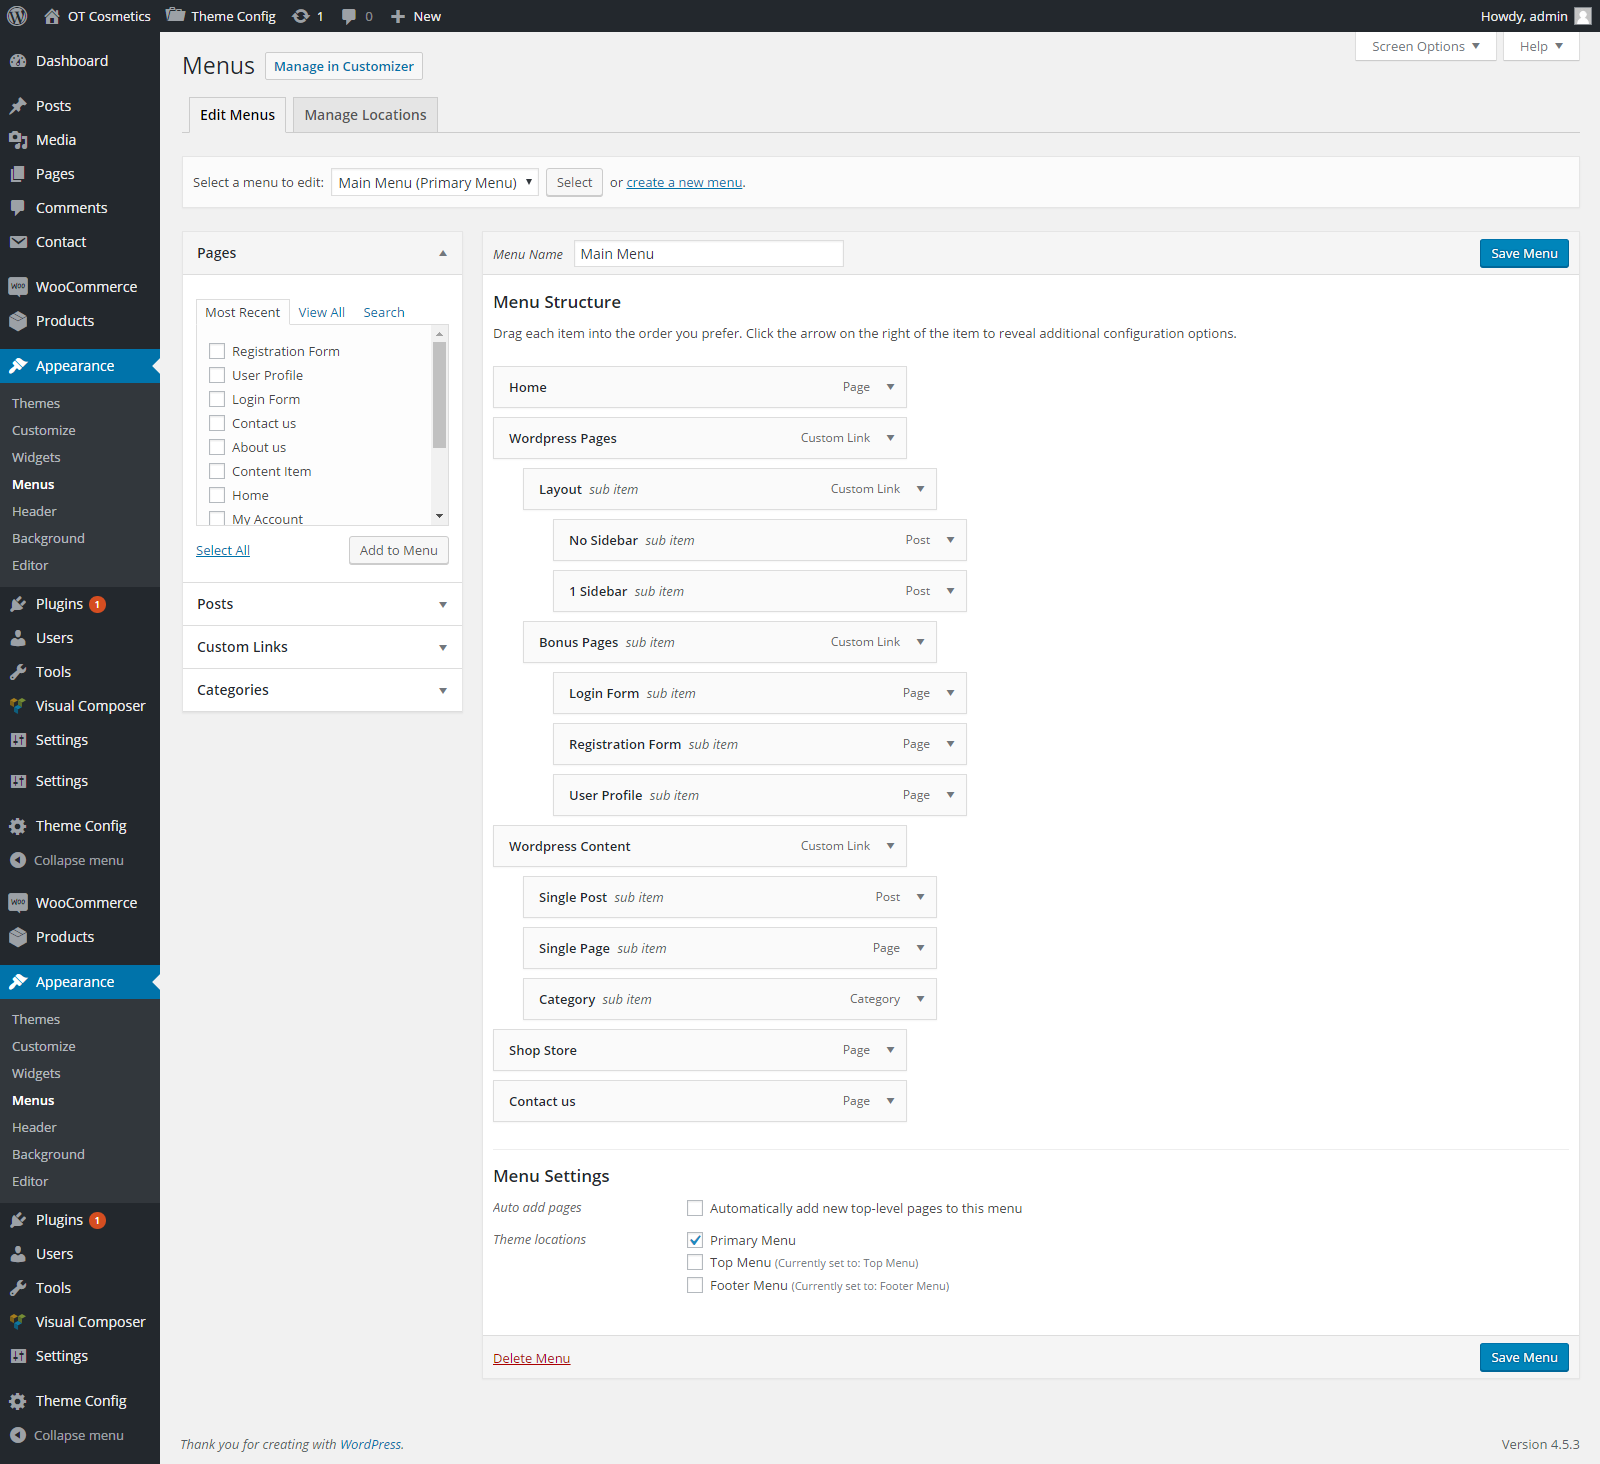Viewport: 1600px width, 1464px height.
Task: Check the Top Menu theme location
Action: pyautogui.click(x=695, y=1262)
